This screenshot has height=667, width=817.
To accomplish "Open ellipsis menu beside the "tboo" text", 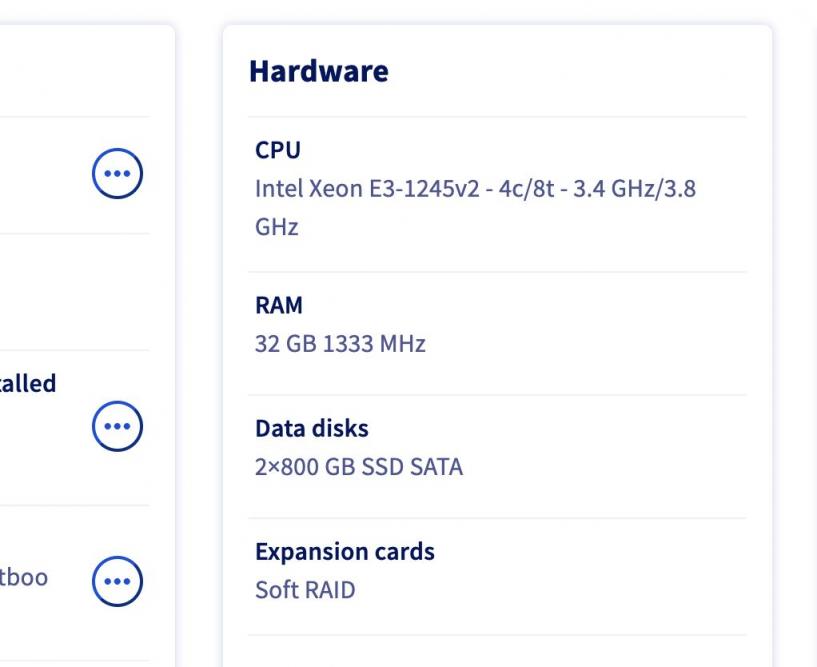I will [117, 582].
